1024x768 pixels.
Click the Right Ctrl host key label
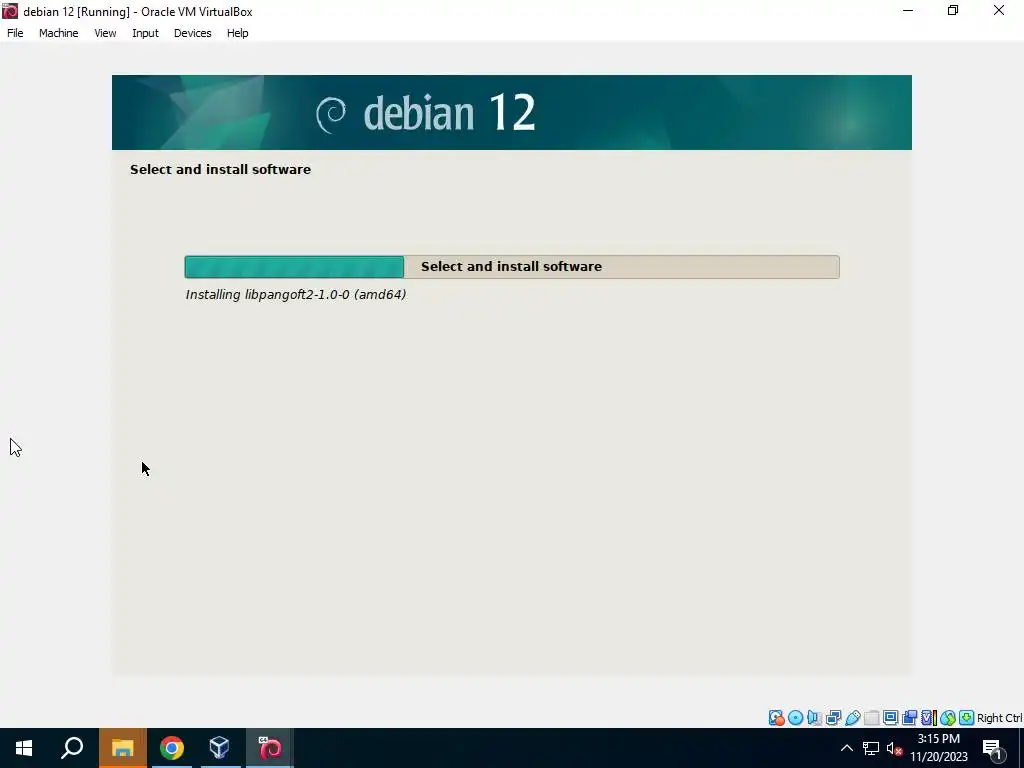[999, 718]
